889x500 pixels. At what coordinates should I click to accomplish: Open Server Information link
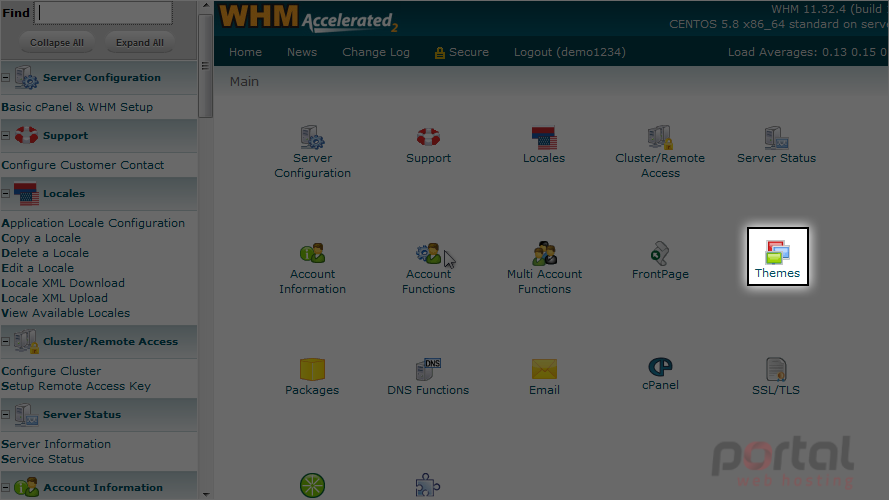[56, 444]
